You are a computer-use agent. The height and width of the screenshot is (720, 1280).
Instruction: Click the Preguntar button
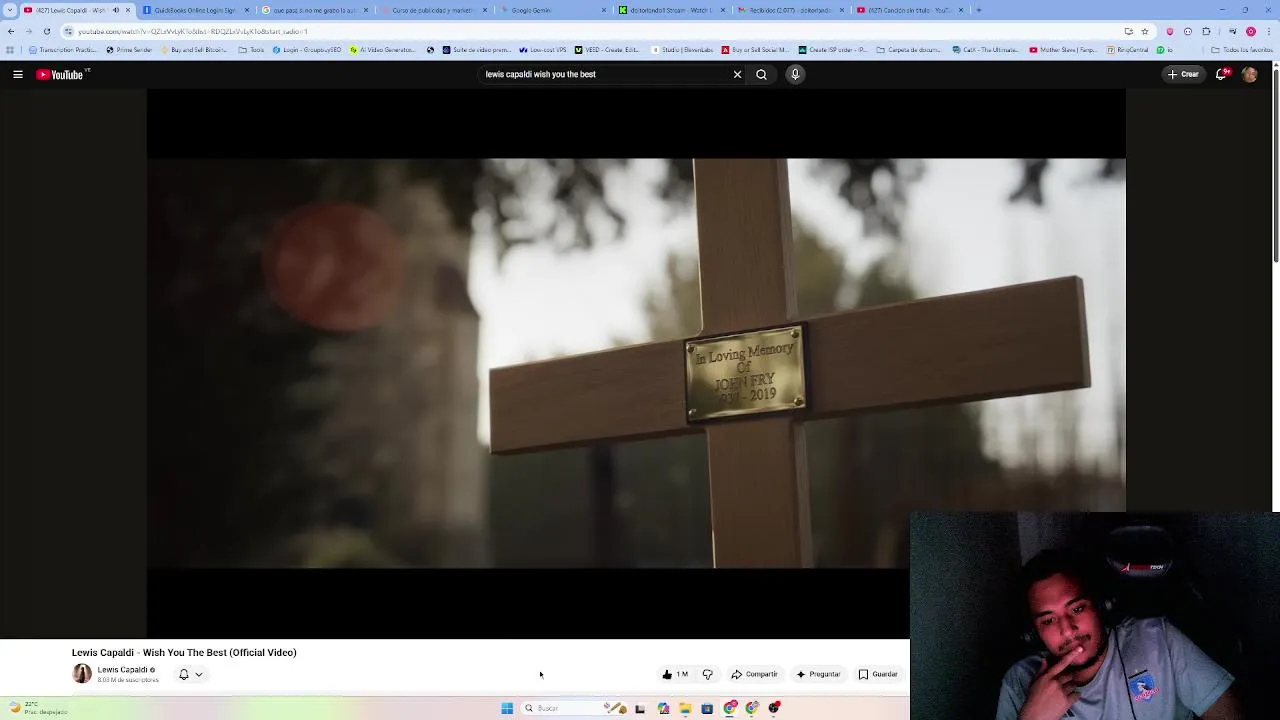tap(818, 674)
